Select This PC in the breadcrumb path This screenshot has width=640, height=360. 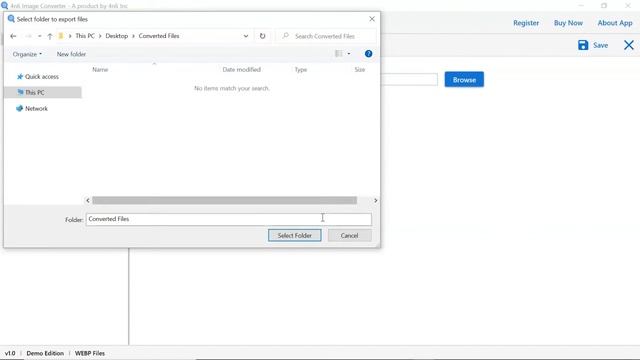click(85, 36)
